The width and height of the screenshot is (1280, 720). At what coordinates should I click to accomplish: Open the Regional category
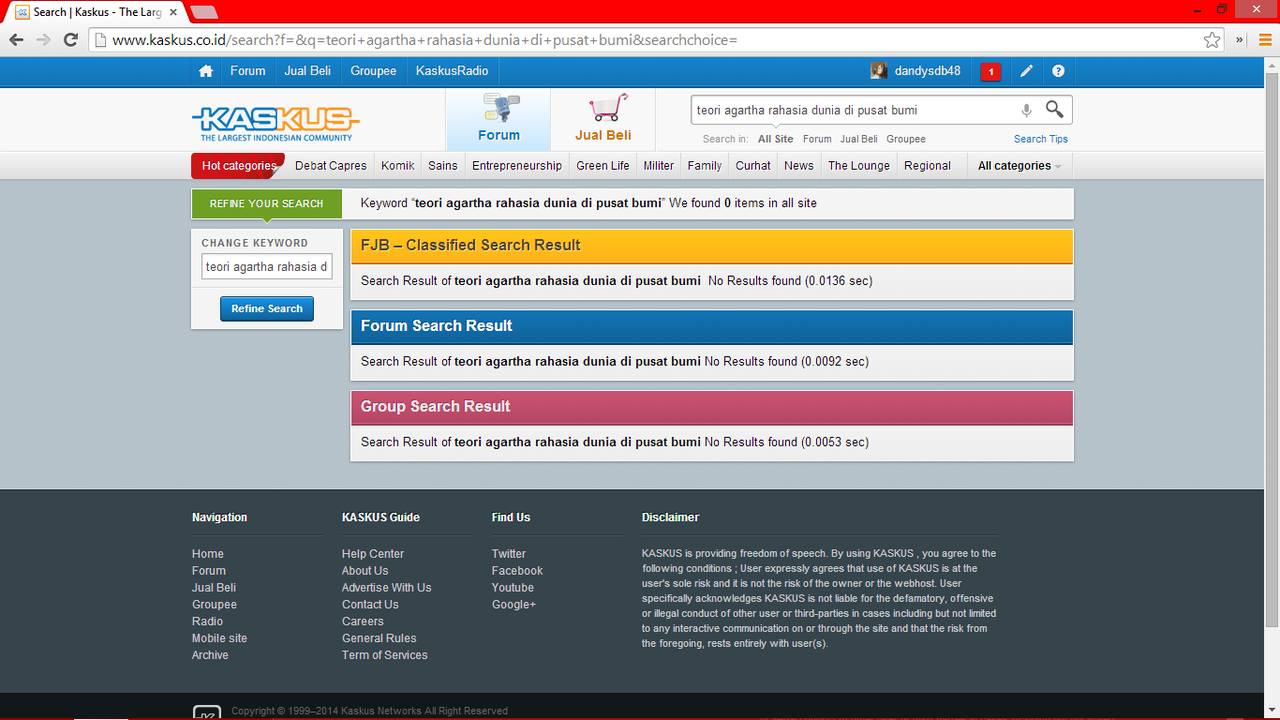tap(927, 166)
